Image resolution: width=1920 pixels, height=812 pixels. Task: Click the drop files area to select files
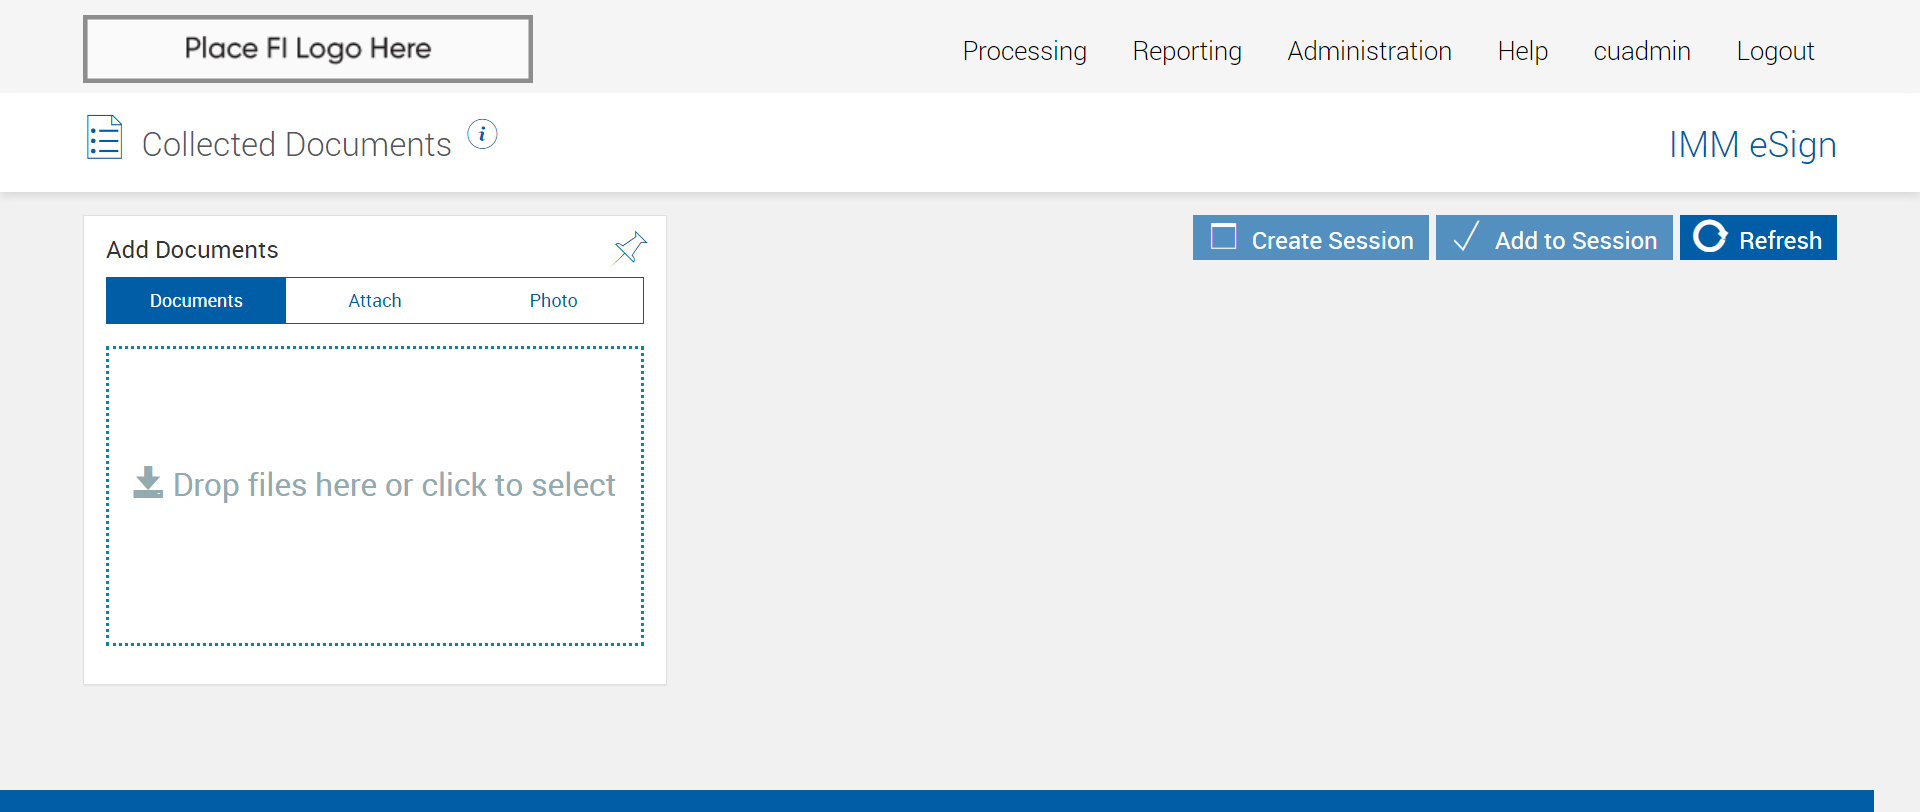coord(375,496)
